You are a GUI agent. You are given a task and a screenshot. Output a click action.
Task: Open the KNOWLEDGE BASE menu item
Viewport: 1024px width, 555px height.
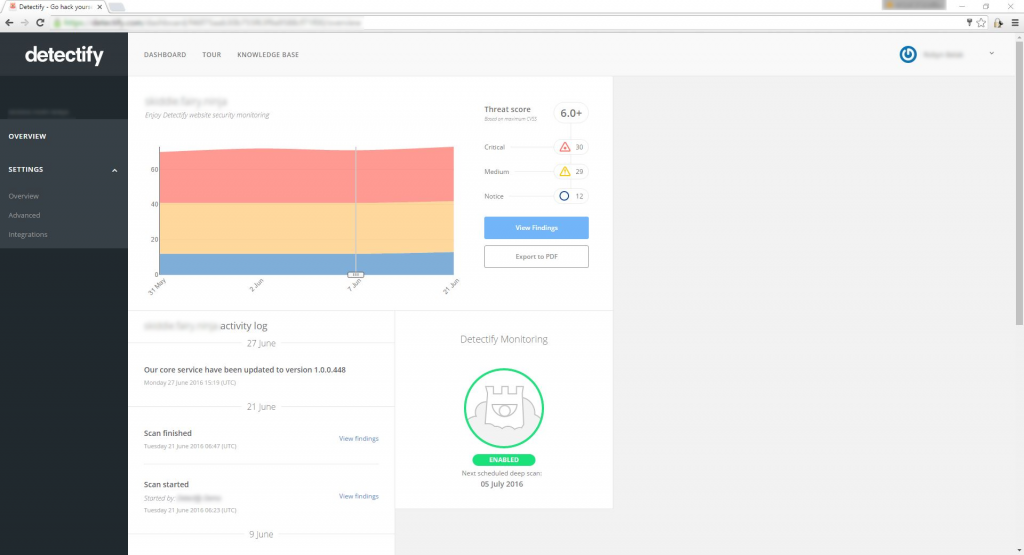point(268,55)
